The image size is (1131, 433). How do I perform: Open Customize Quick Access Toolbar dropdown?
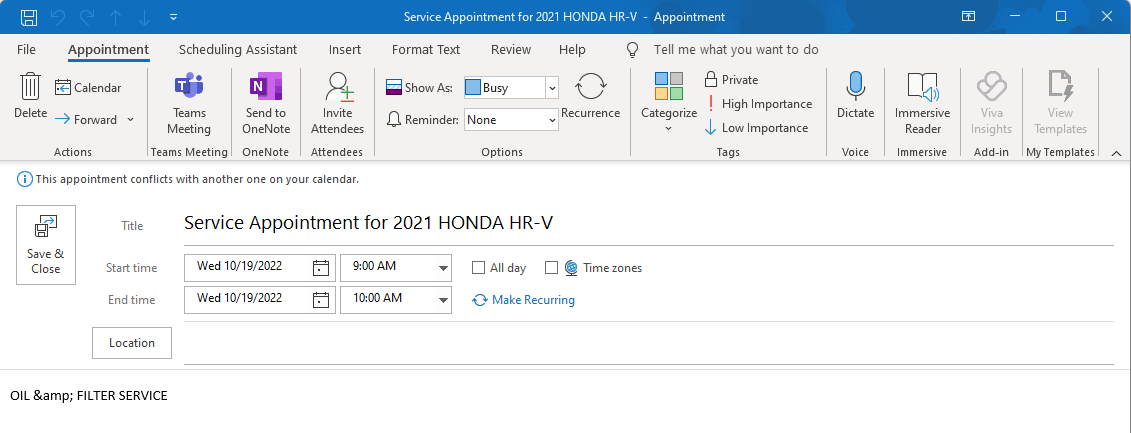(x=173, y=17)
